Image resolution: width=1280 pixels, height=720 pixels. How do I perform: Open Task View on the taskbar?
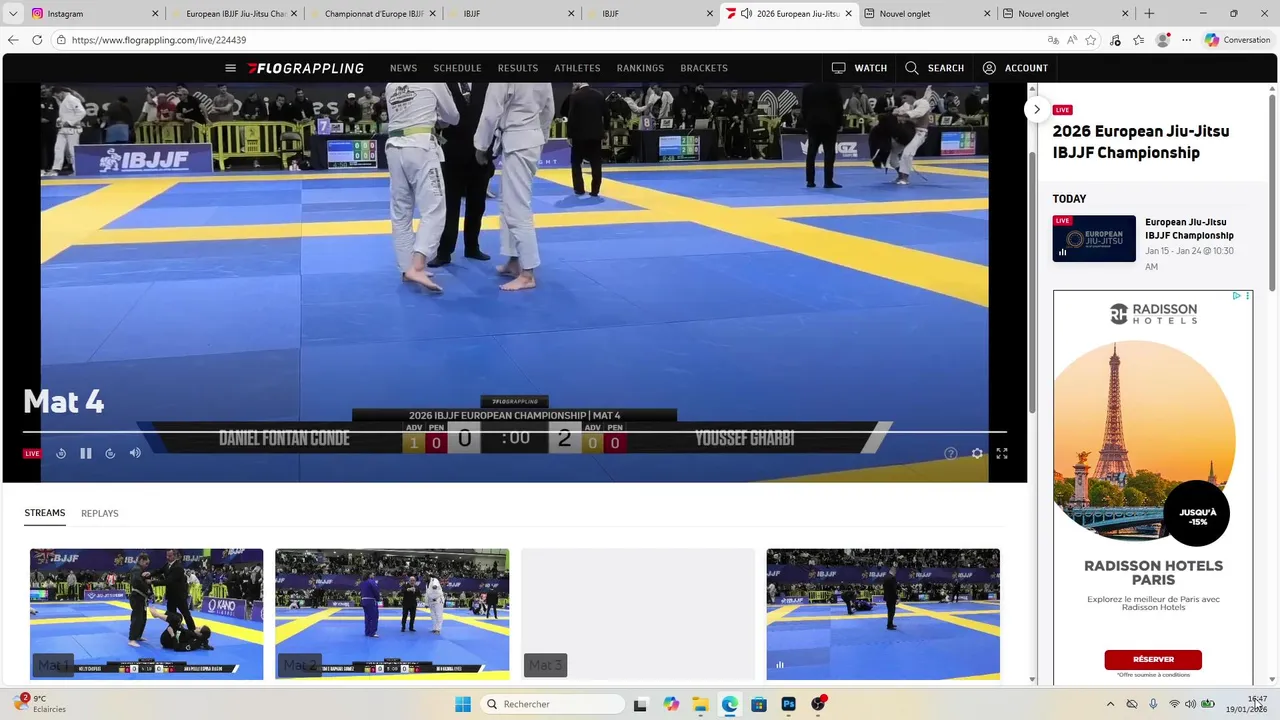tap(641, 704)
